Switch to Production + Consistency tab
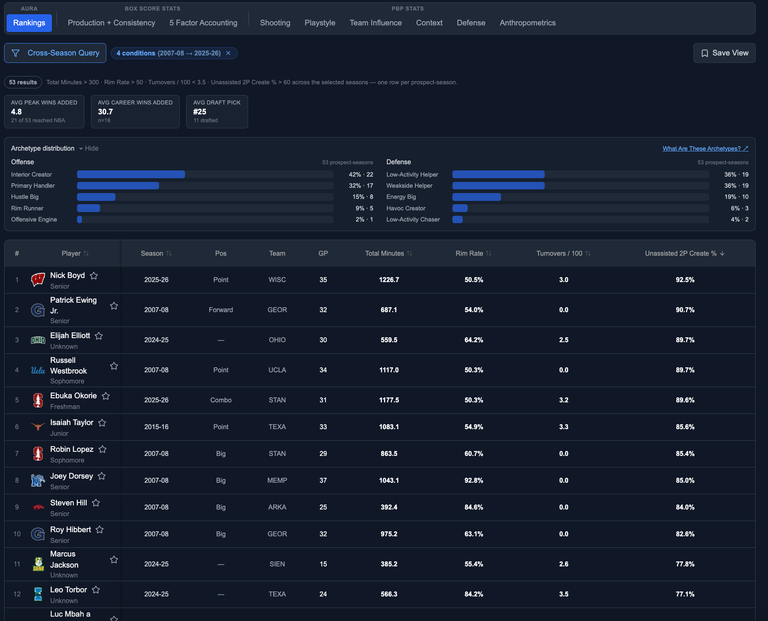This screenshot has width=768, height=621. point(111,23)
